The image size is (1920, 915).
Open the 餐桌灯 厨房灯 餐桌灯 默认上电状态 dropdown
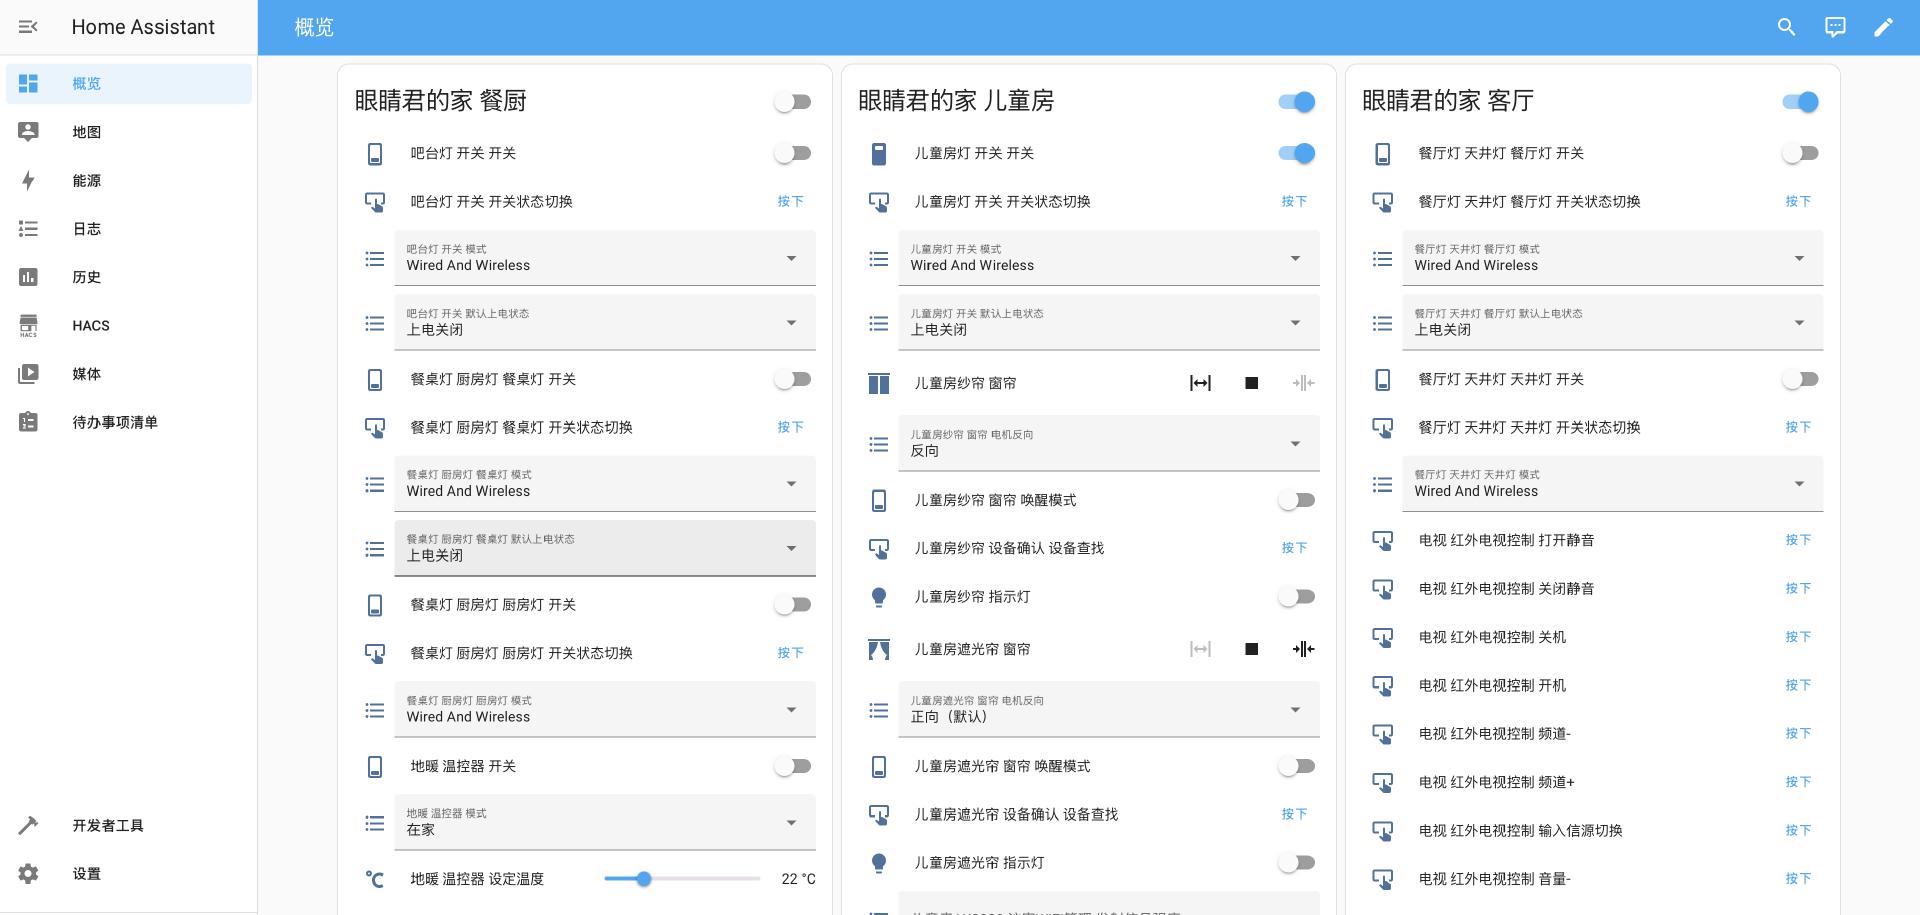pos(605,548)
